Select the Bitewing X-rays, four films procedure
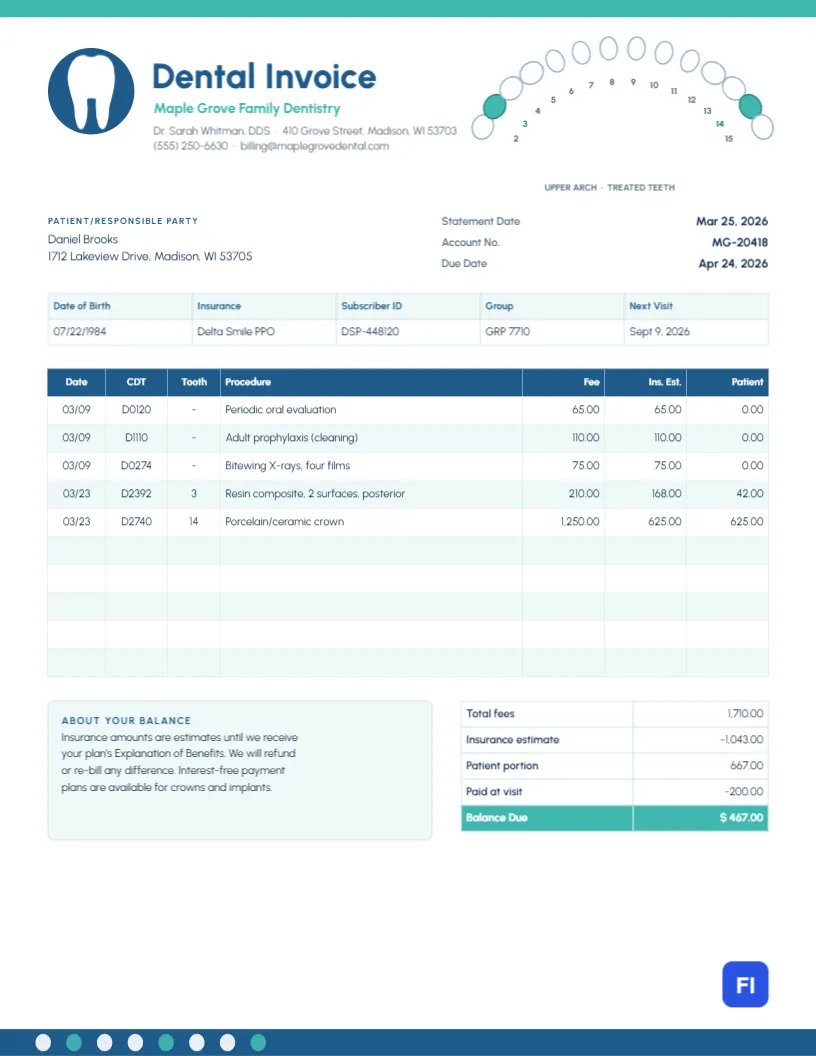816x1056 pixels. pos(287,465)
